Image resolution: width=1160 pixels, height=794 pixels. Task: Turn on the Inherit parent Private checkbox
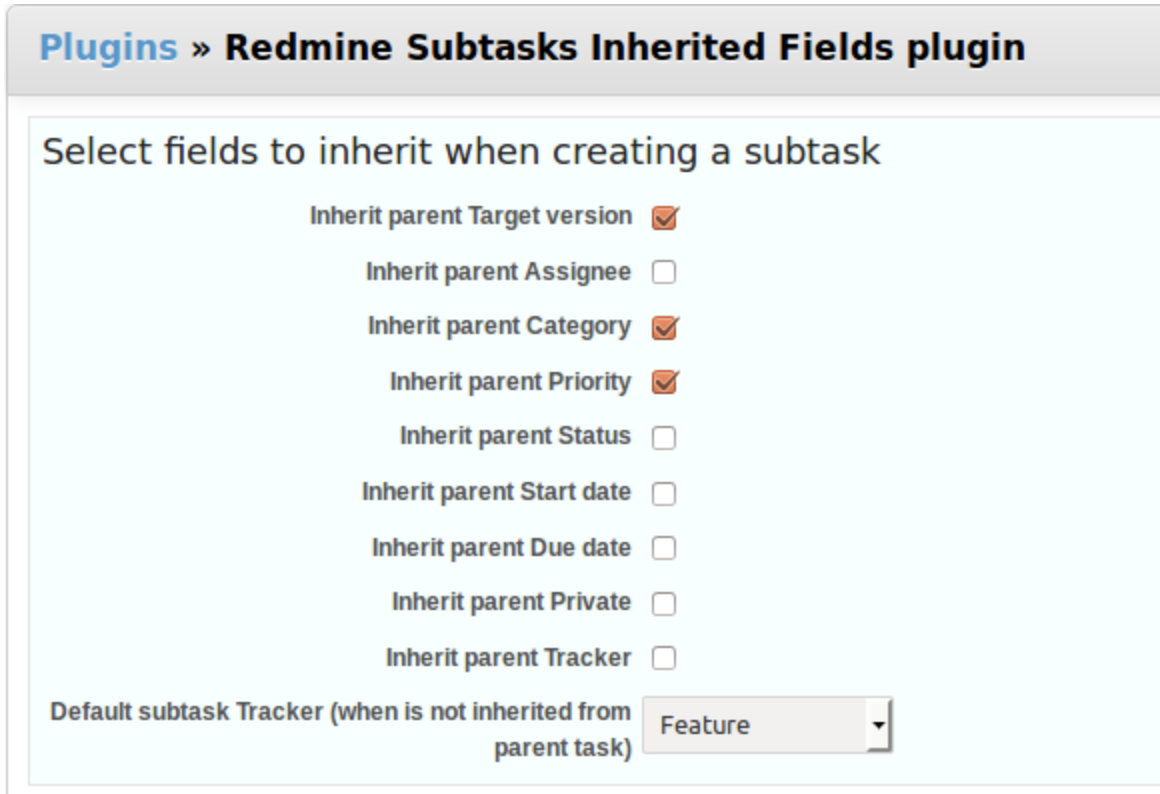pyautogui.click(x=664, y=603)
